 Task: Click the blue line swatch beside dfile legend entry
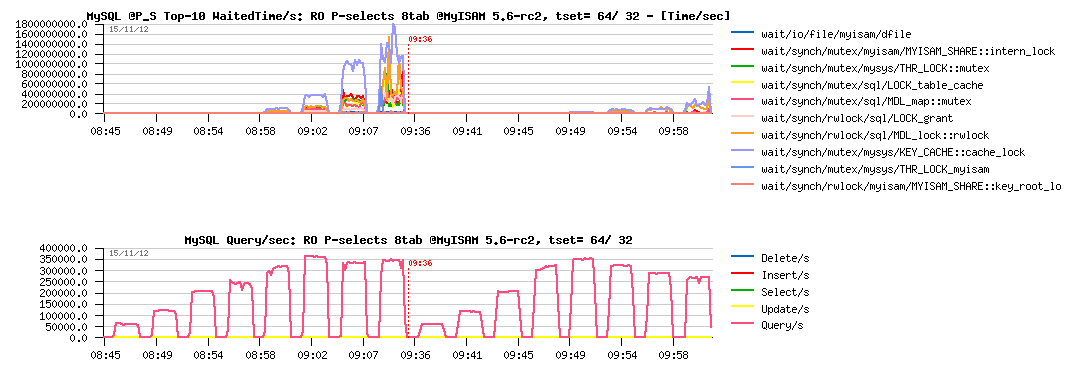[x=742, y=33]
